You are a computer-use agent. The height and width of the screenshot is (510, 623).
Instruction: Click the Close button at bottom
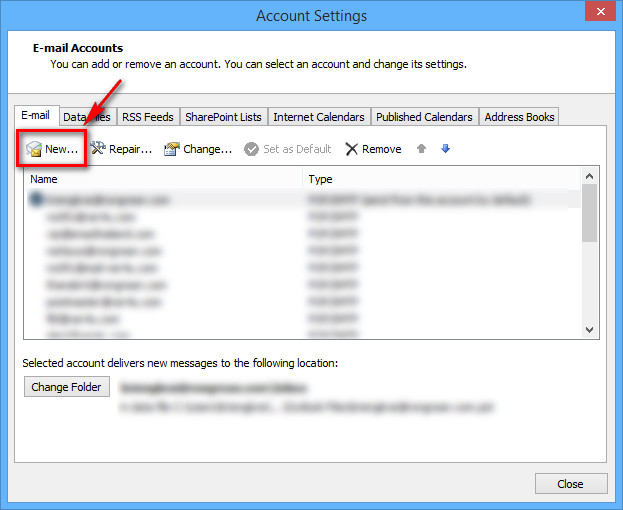571,483
